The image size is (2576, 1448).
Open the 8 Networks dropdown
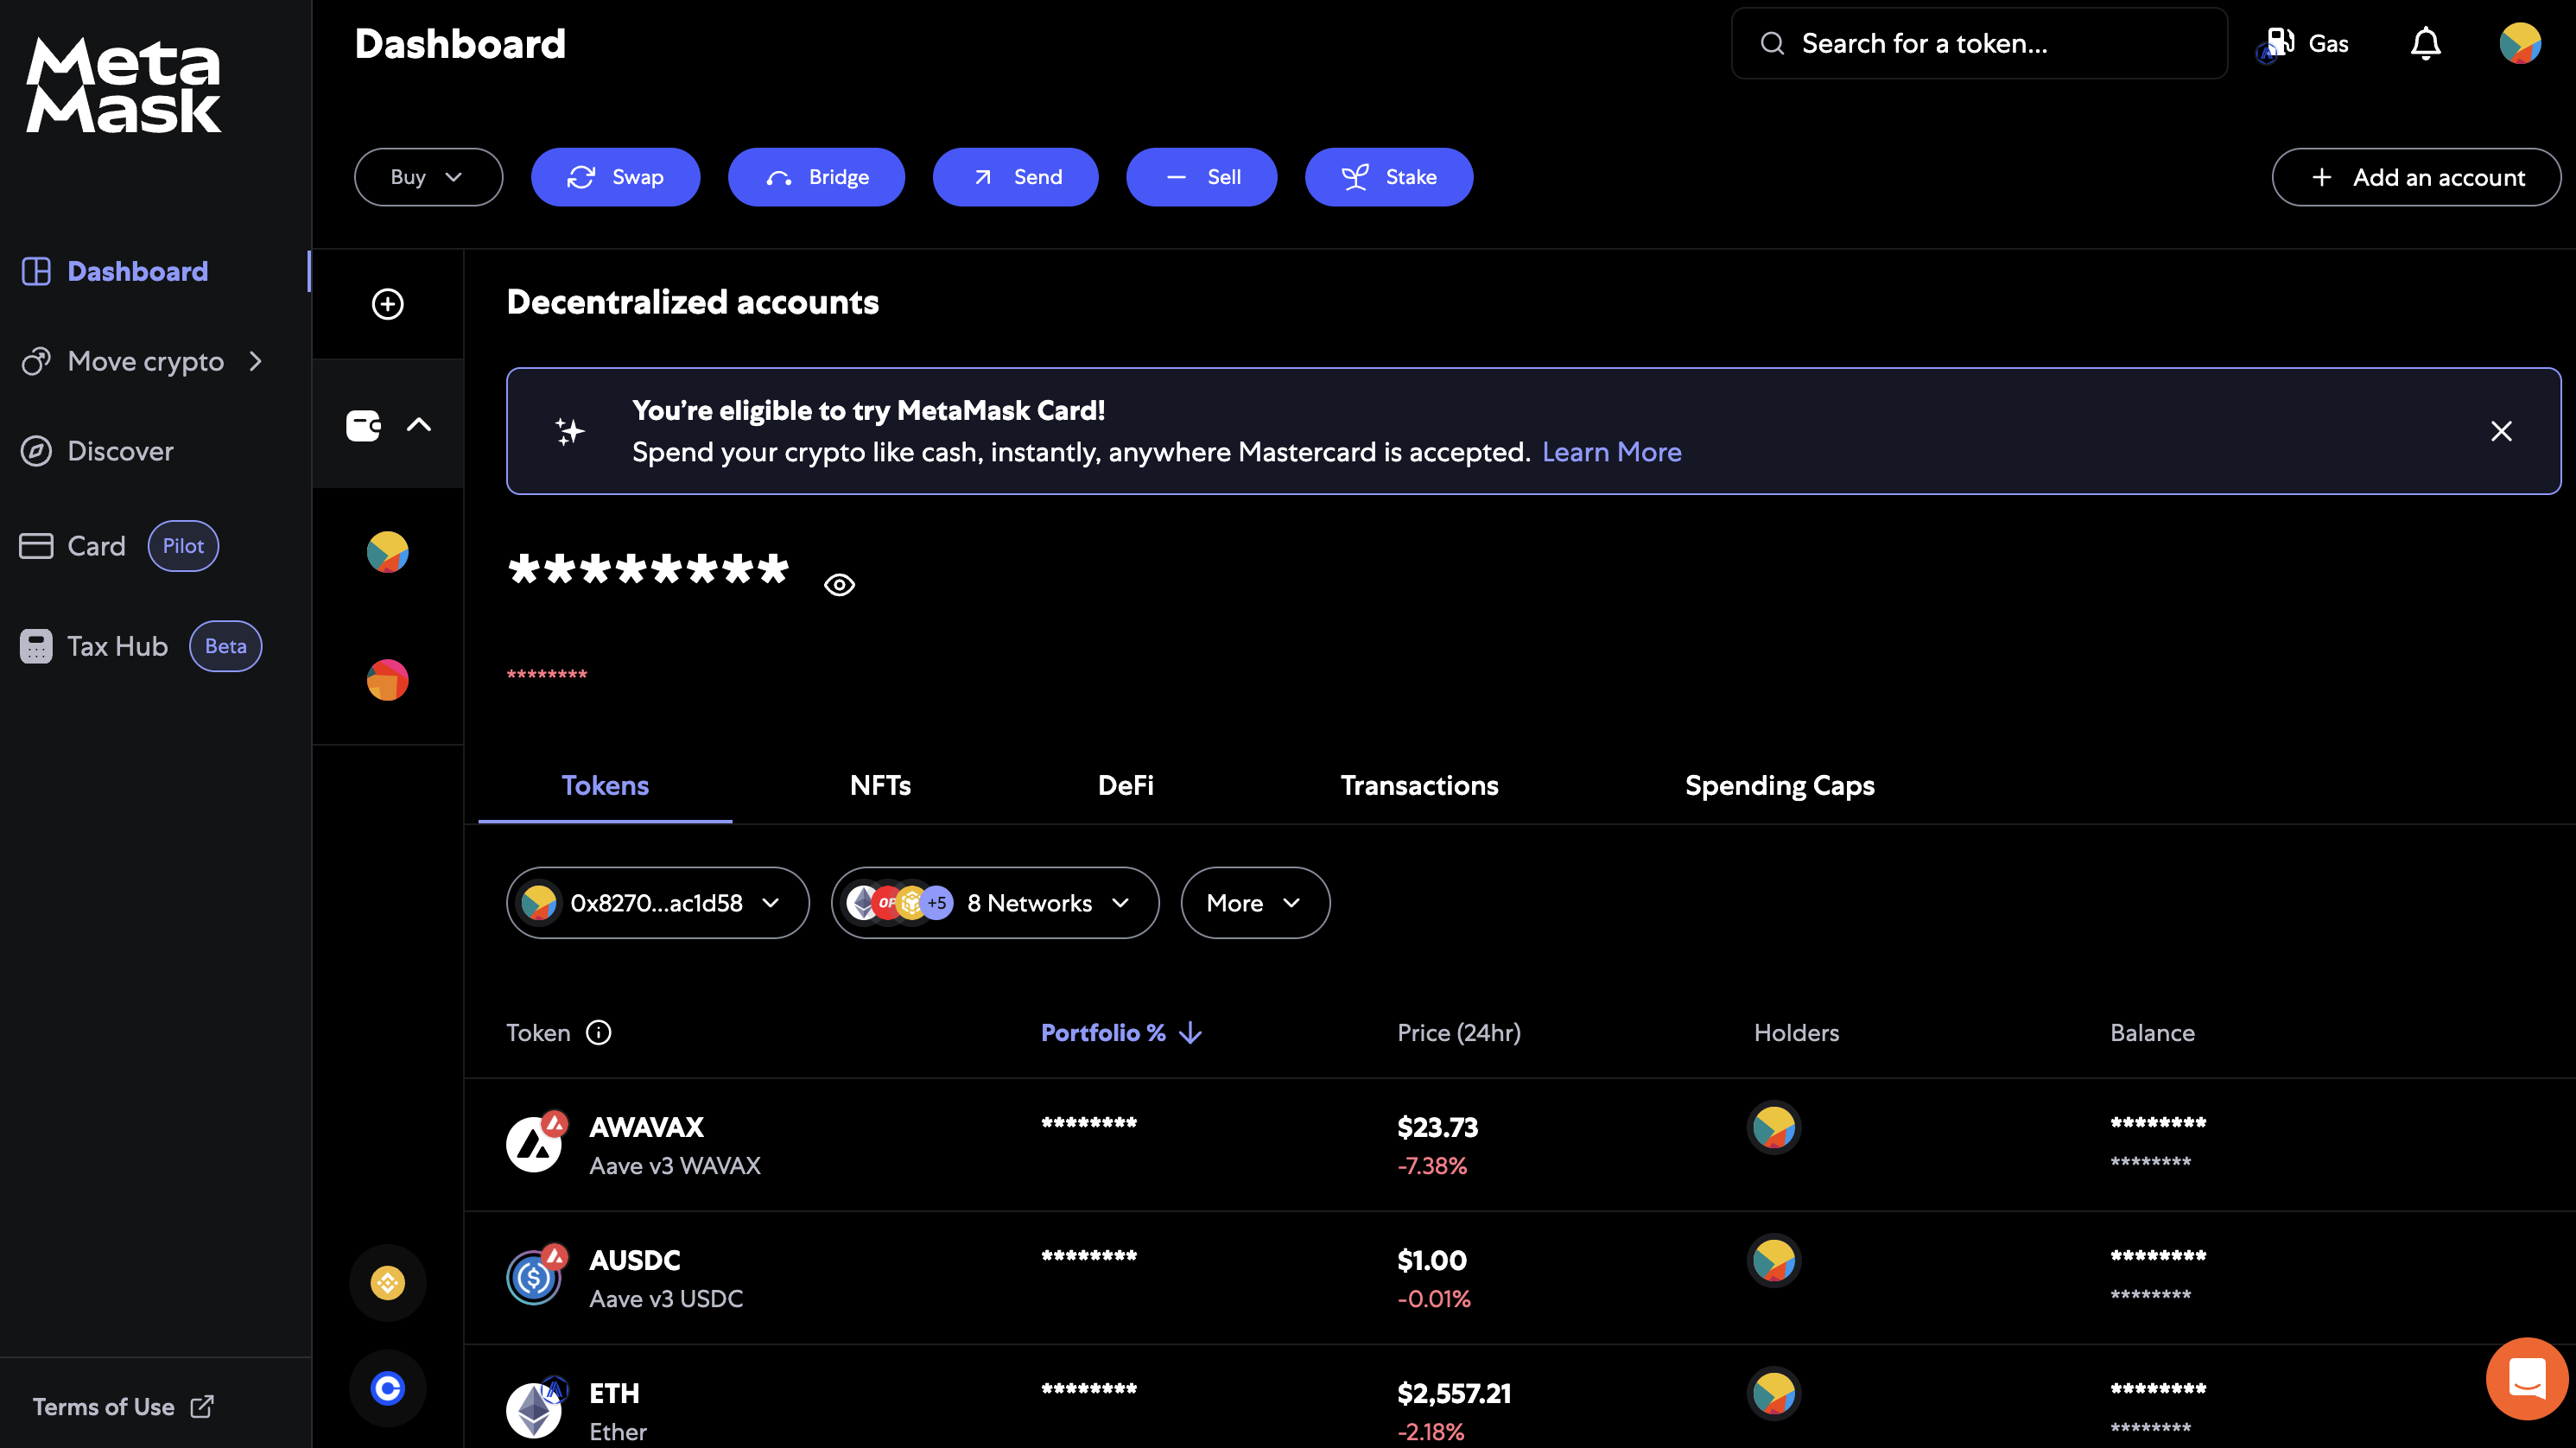tap(995, 903)
